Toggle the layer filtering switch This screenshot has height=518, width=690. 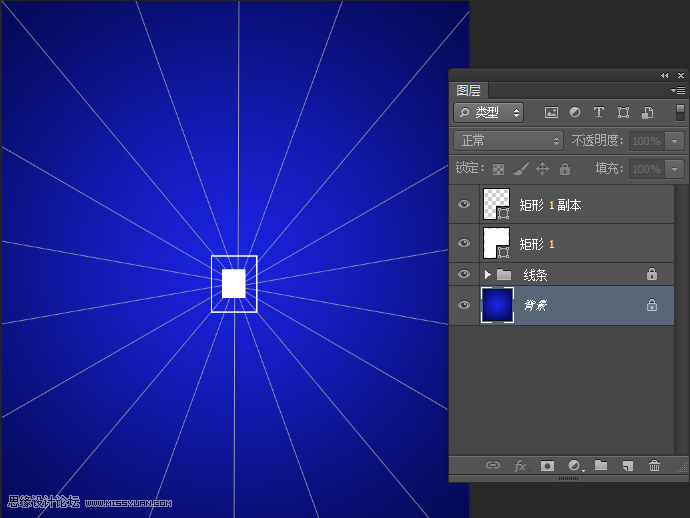(x=680, y=112)
